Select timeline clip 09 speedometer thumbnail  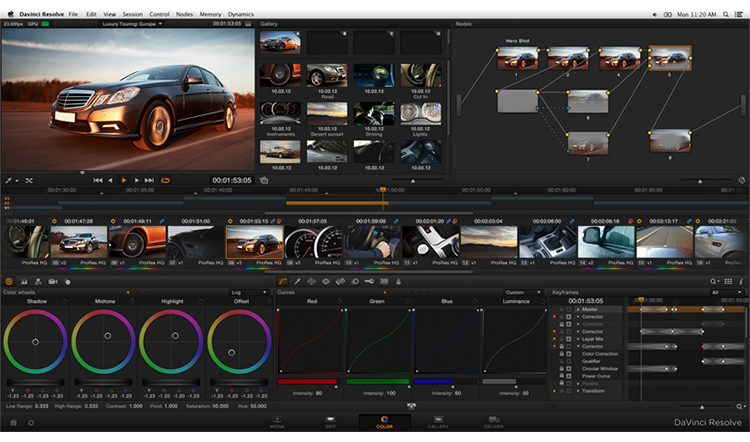point(313,243)
